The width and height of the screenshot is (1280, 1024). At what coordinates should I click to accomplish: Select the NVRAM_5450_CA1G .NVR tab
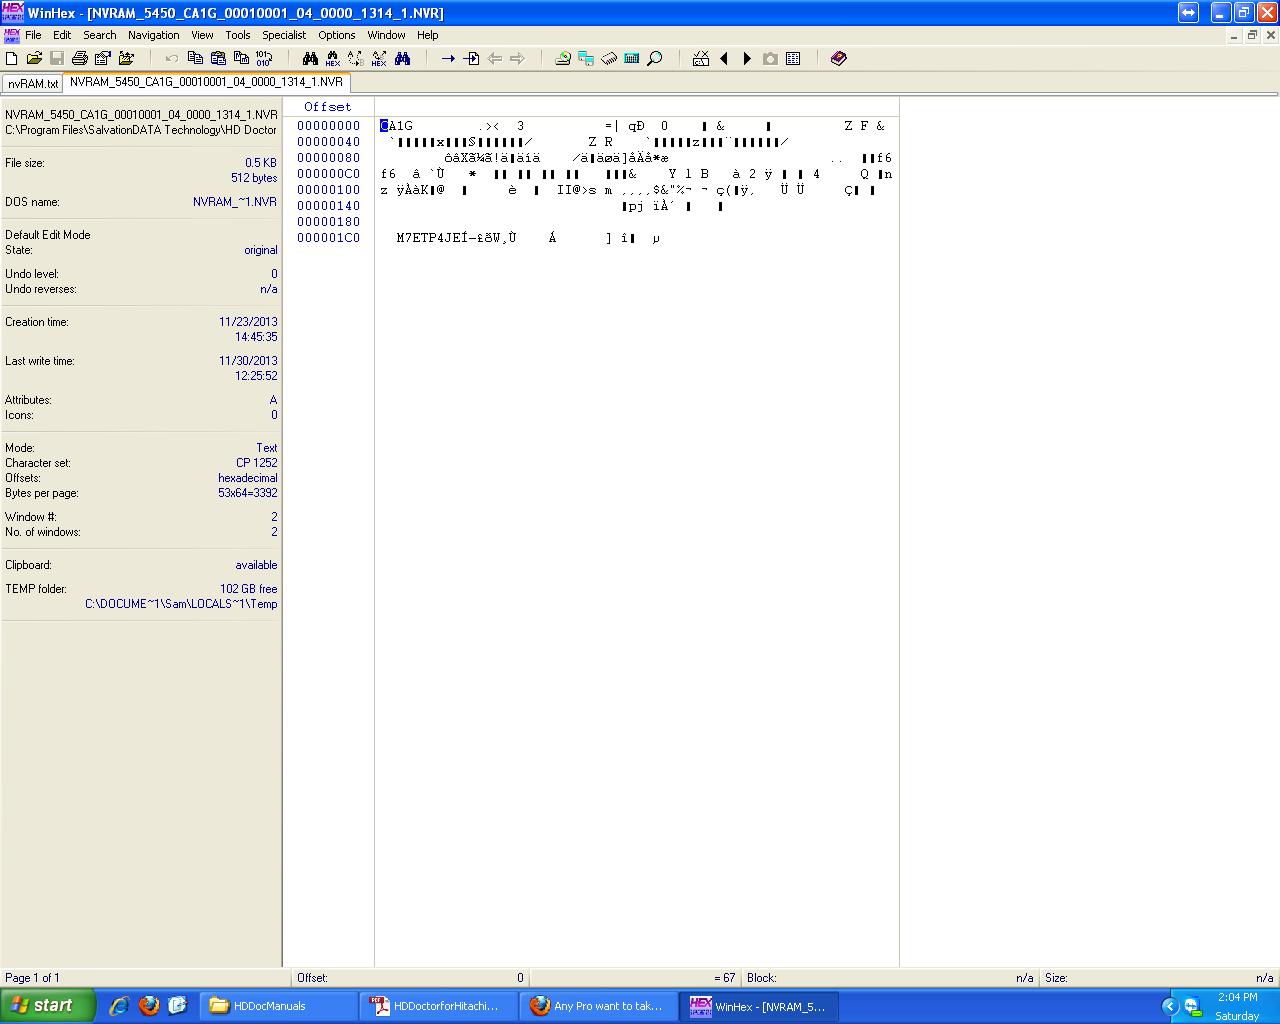click(x=206, y=83)
